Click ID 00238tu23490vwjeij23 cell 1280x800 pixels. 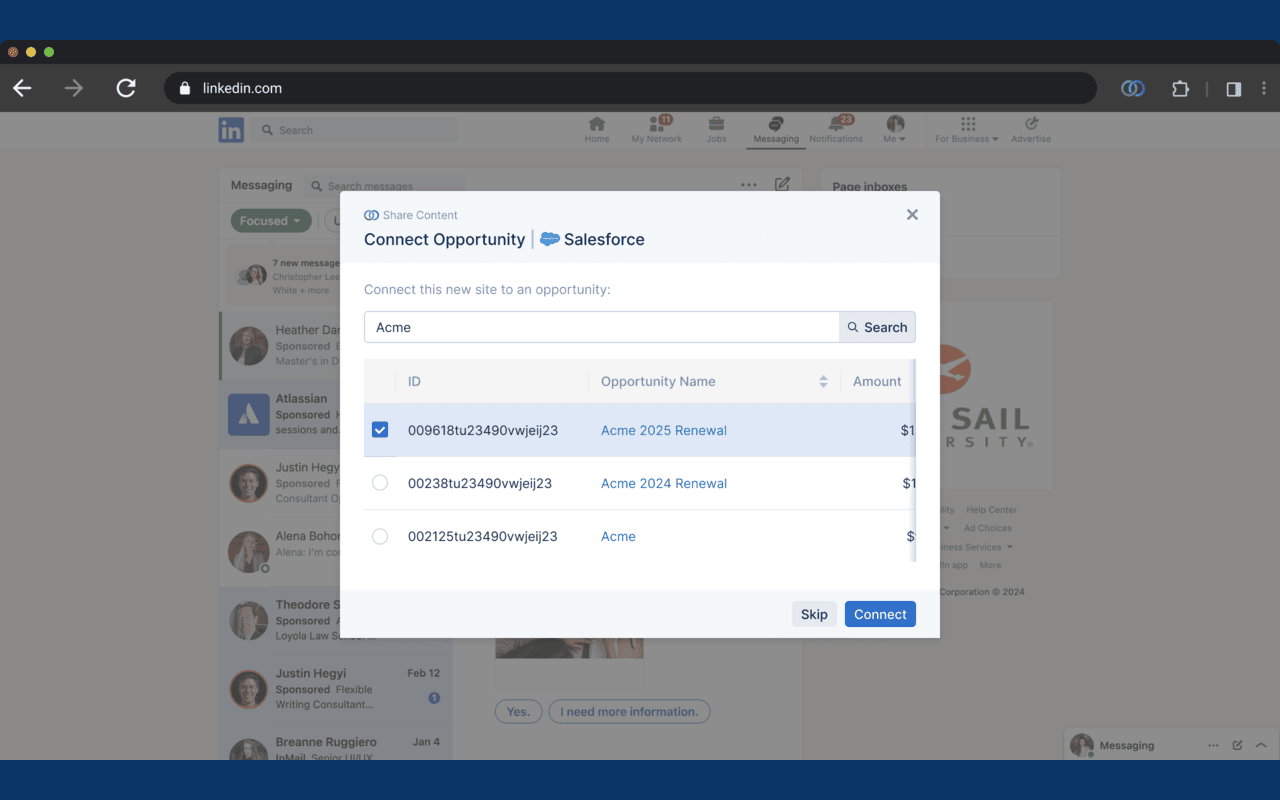coord(480,483)
